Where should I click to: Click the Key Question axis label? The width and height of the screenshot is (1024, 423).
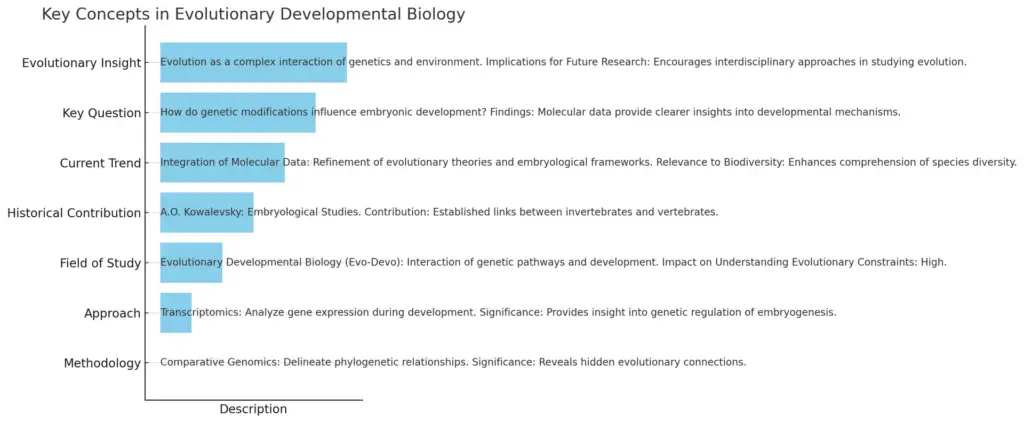click(101, 114)
